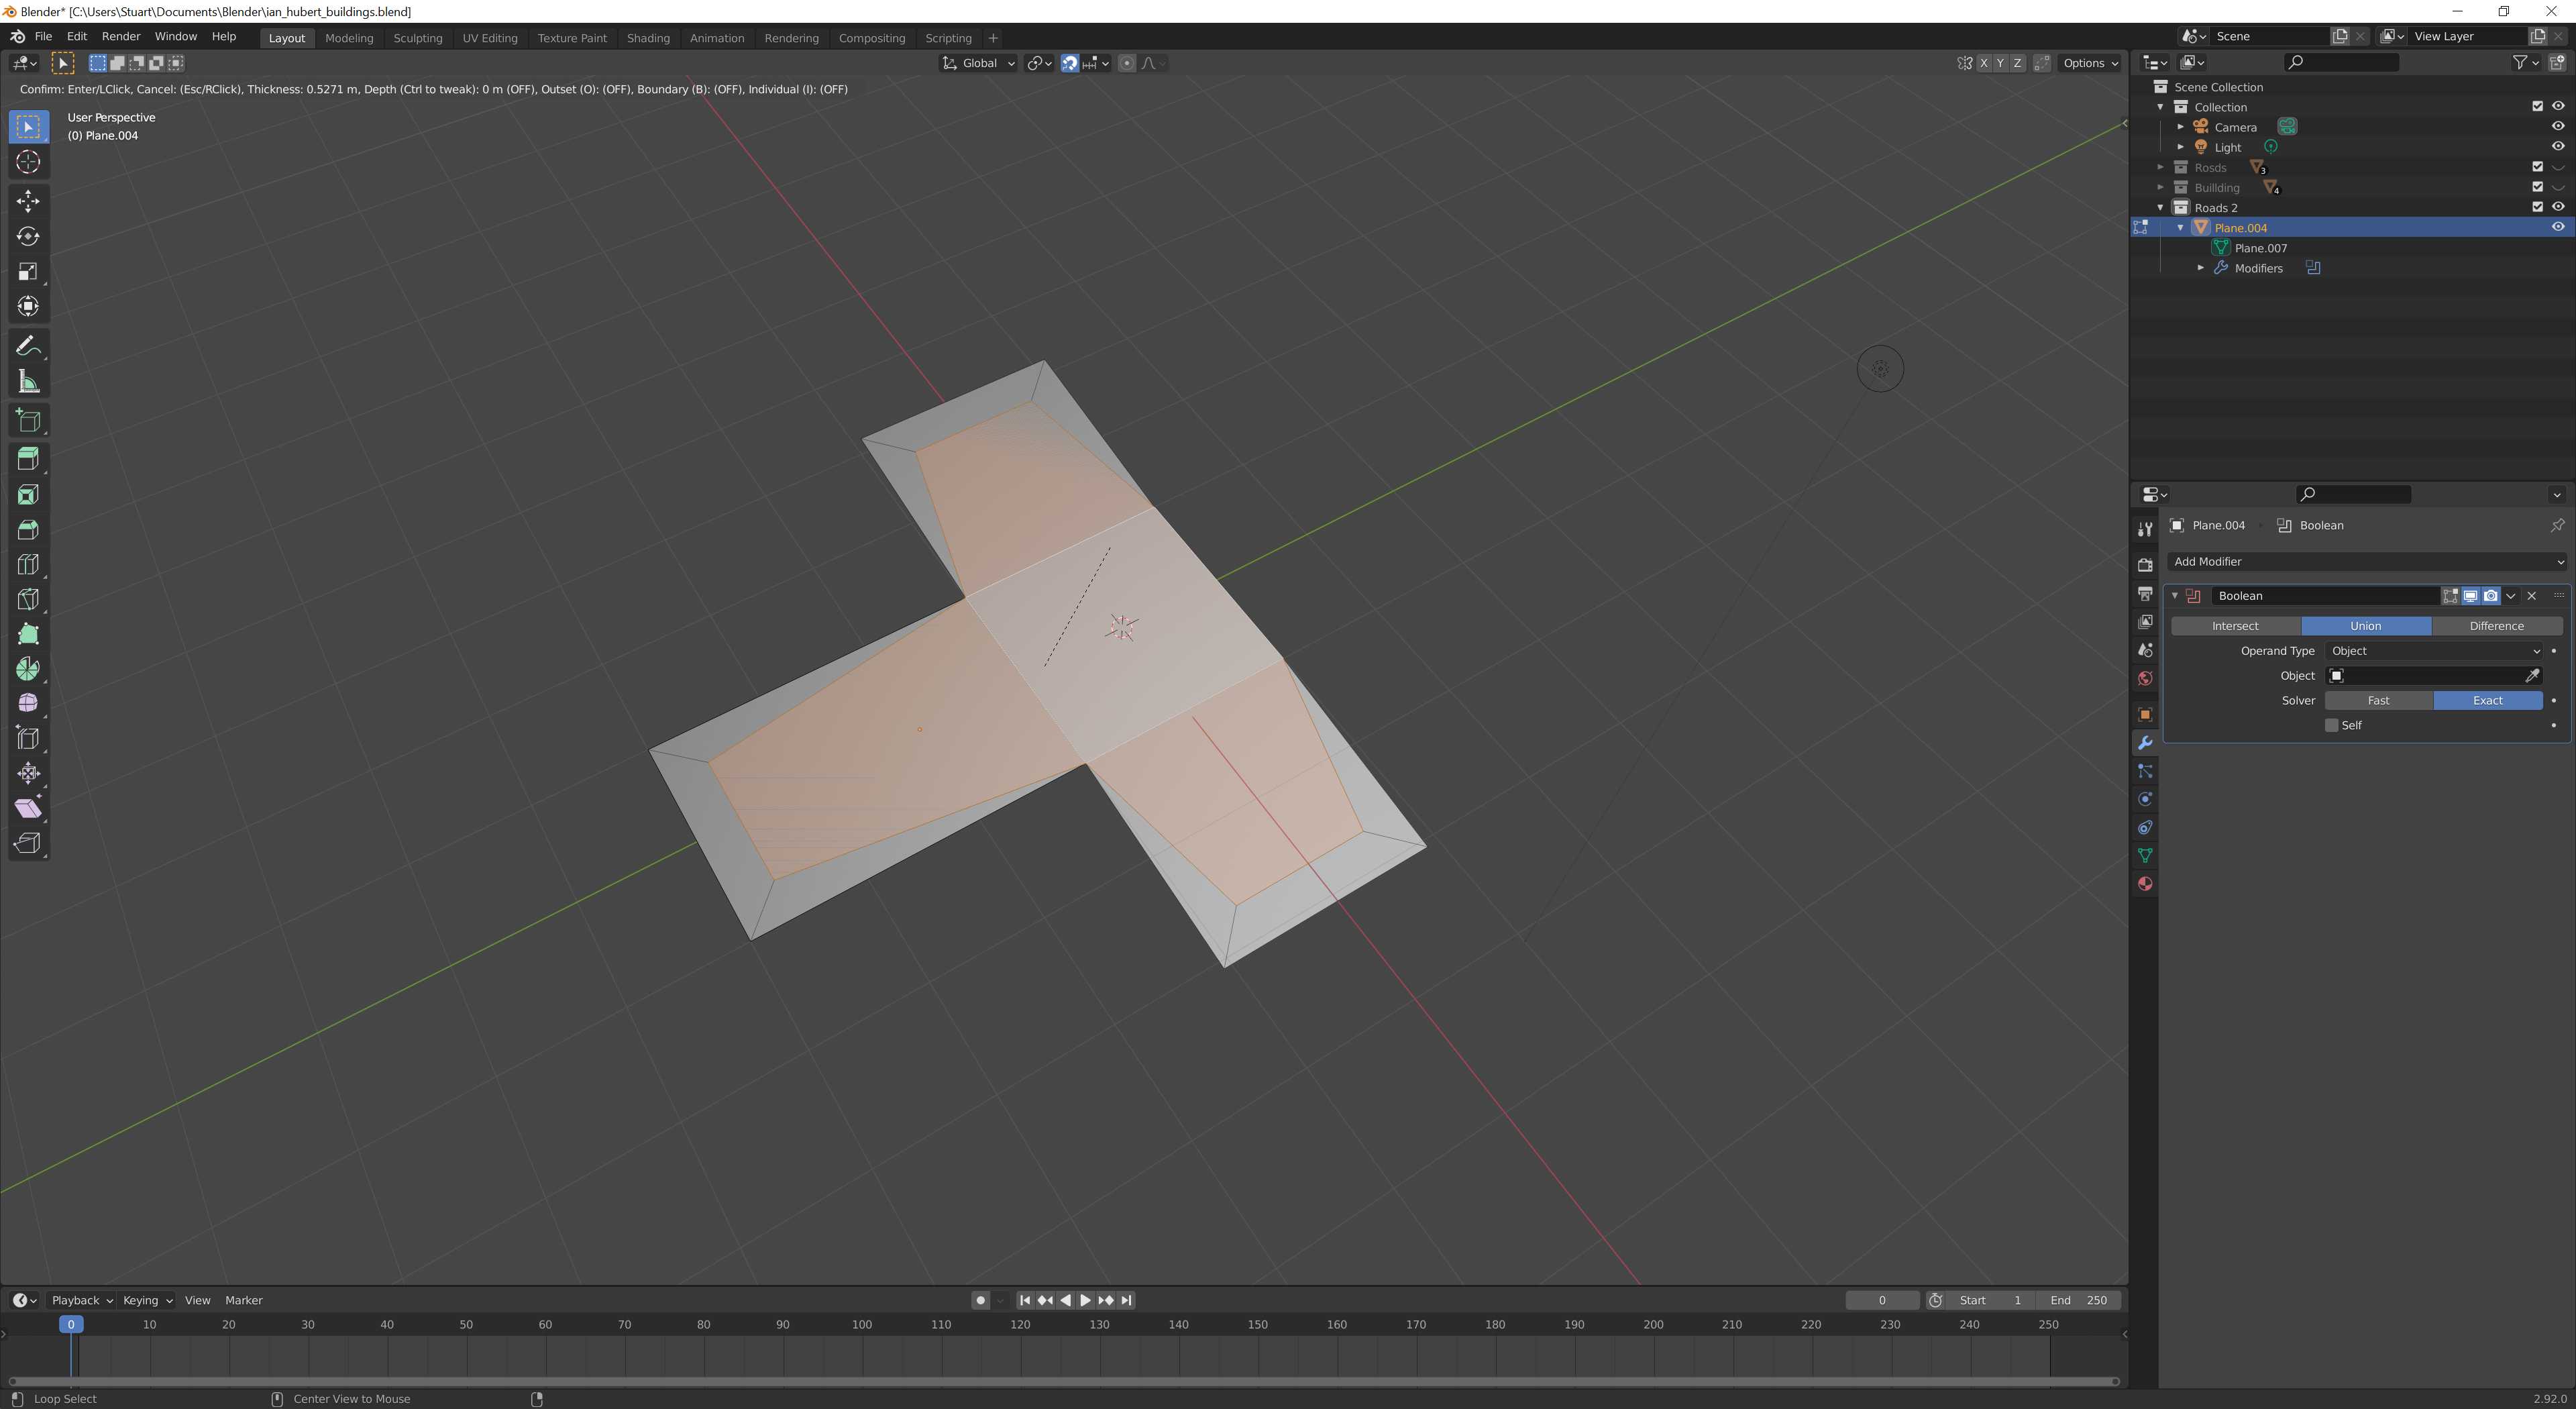
Task: Open the Render menu
Action: (x=121, y=36)
